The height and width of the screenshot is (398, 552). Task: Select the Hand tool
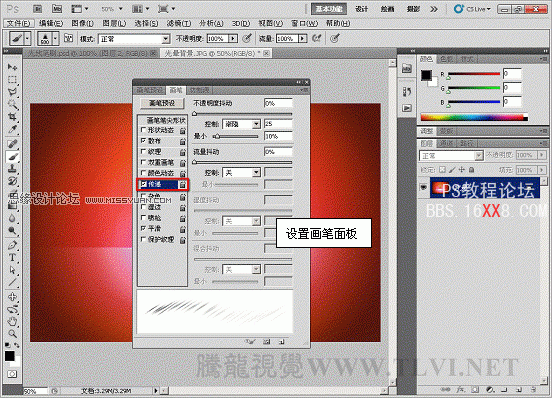[x=12, y=321]
